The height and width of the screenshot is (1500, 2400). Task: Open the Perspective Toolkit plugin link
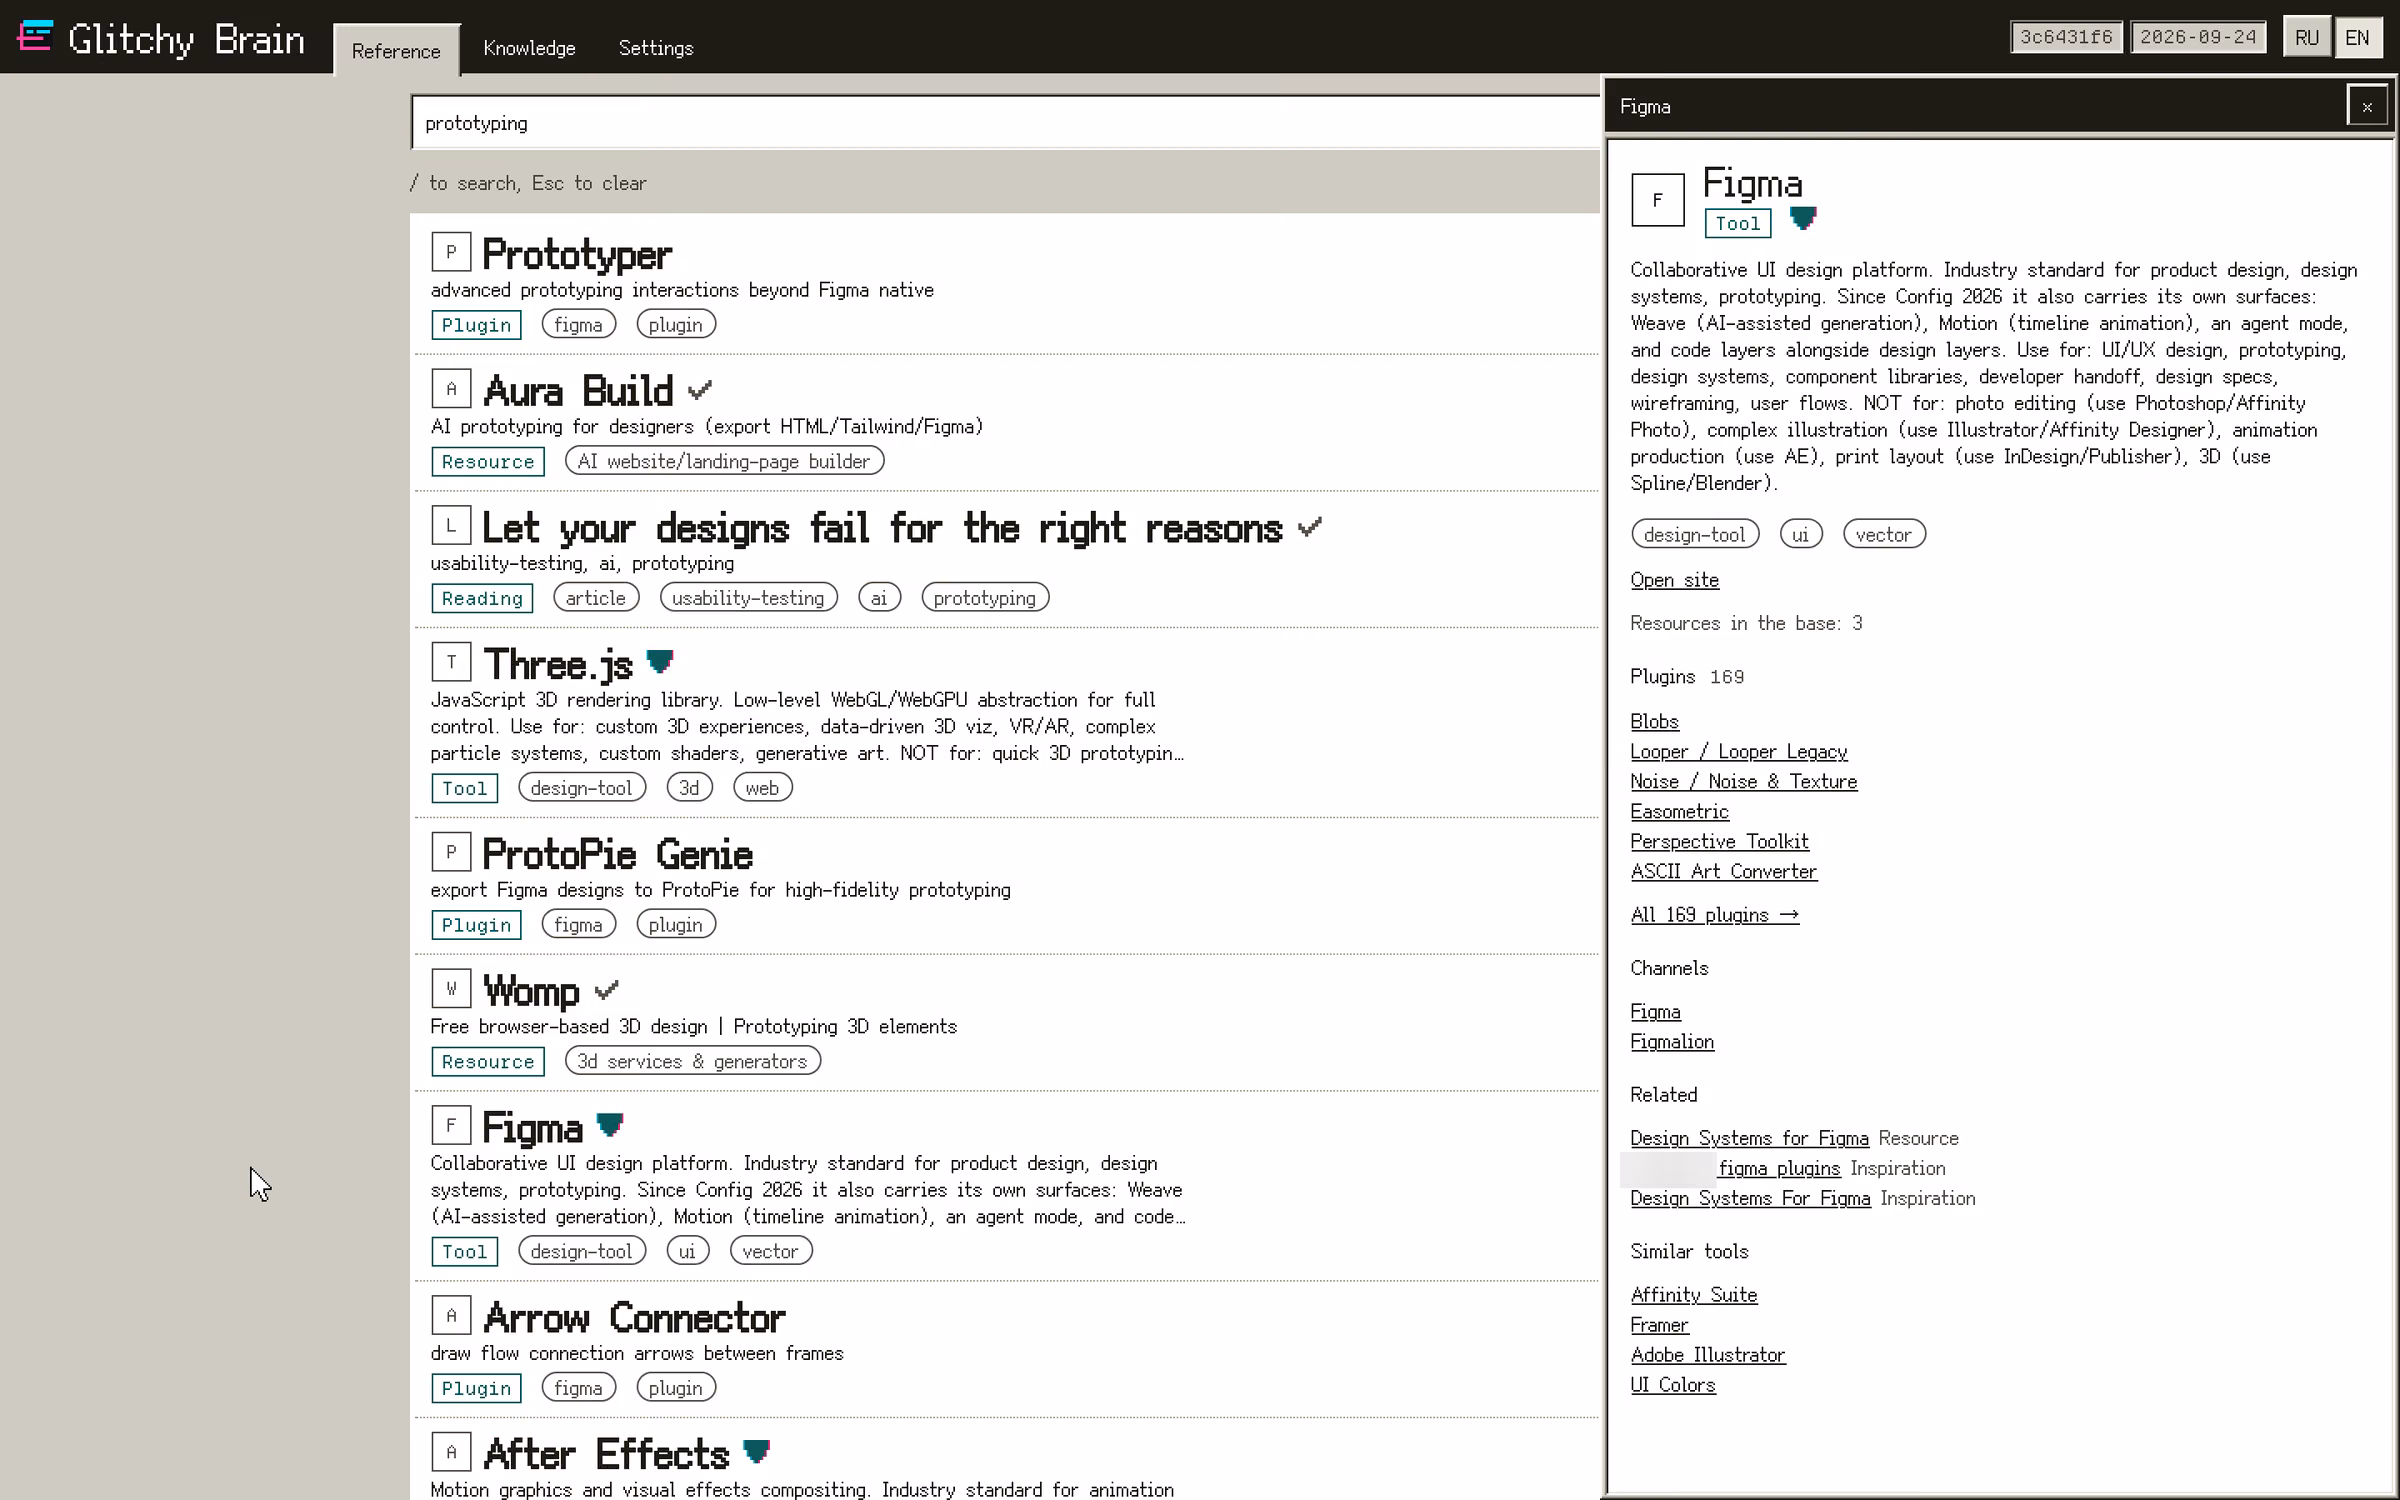[x=1719, y=842]
